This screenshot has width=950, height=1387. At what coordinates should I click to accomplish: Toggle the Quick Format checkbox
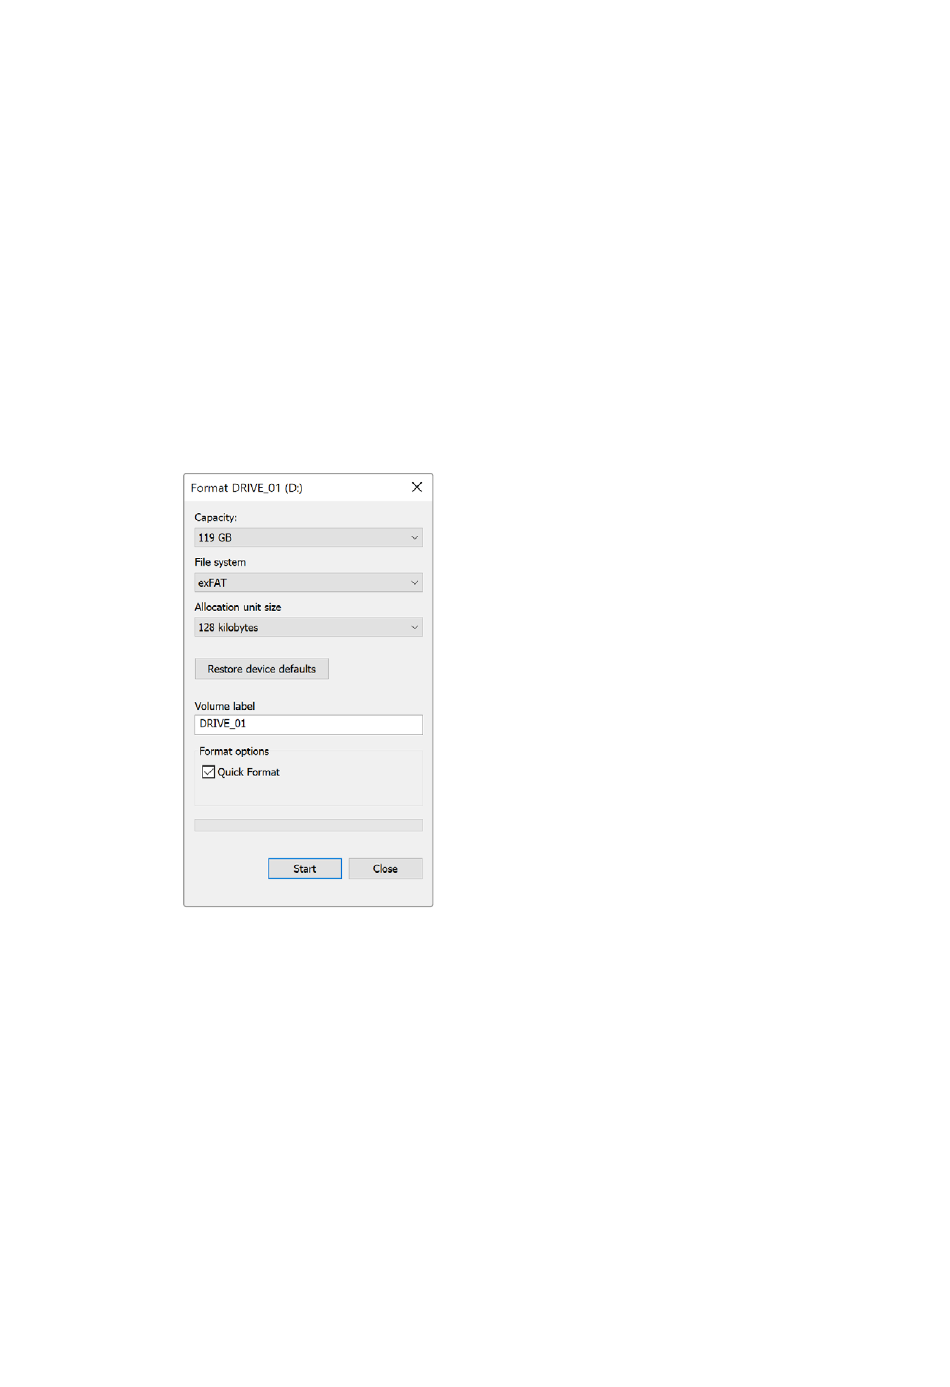tap(208, 772)
